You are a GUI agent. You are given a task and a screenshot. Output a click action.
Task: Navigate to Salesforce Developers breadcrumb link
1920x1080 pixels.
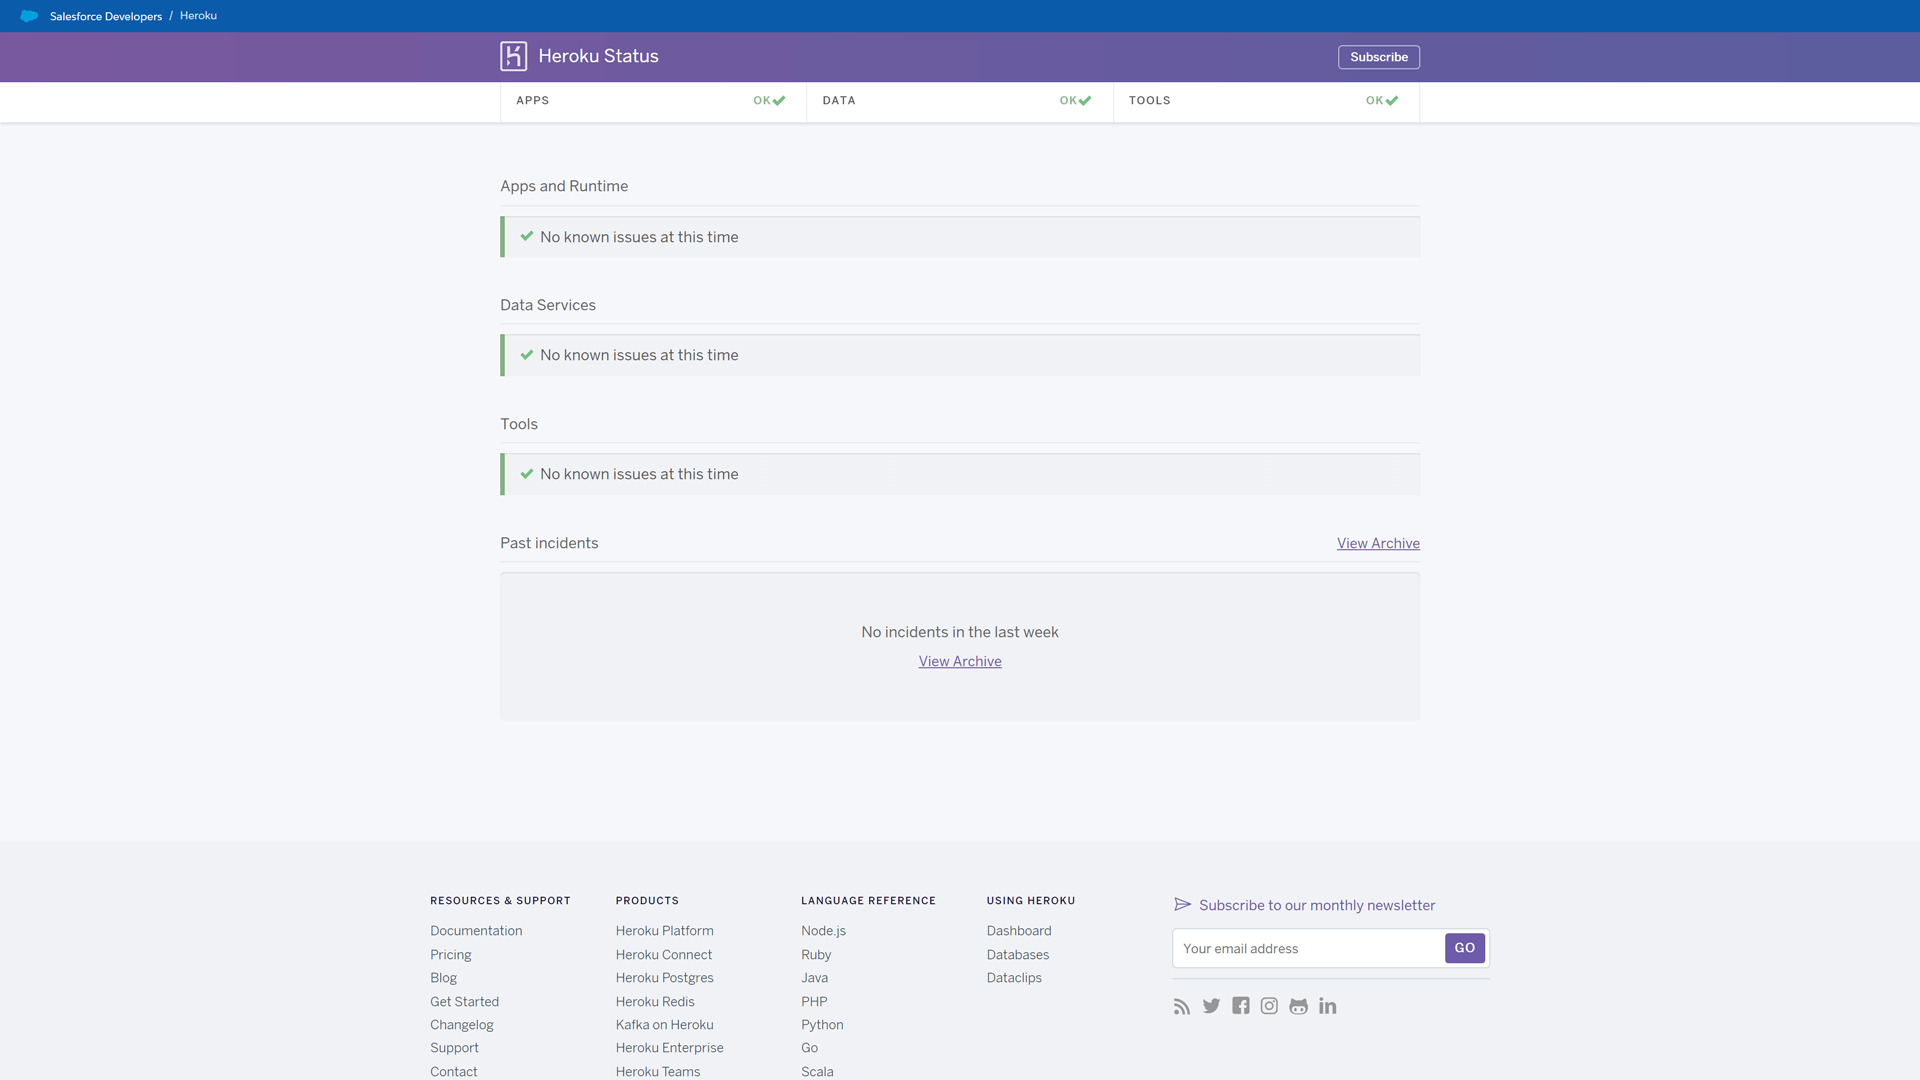coord(105,16)
